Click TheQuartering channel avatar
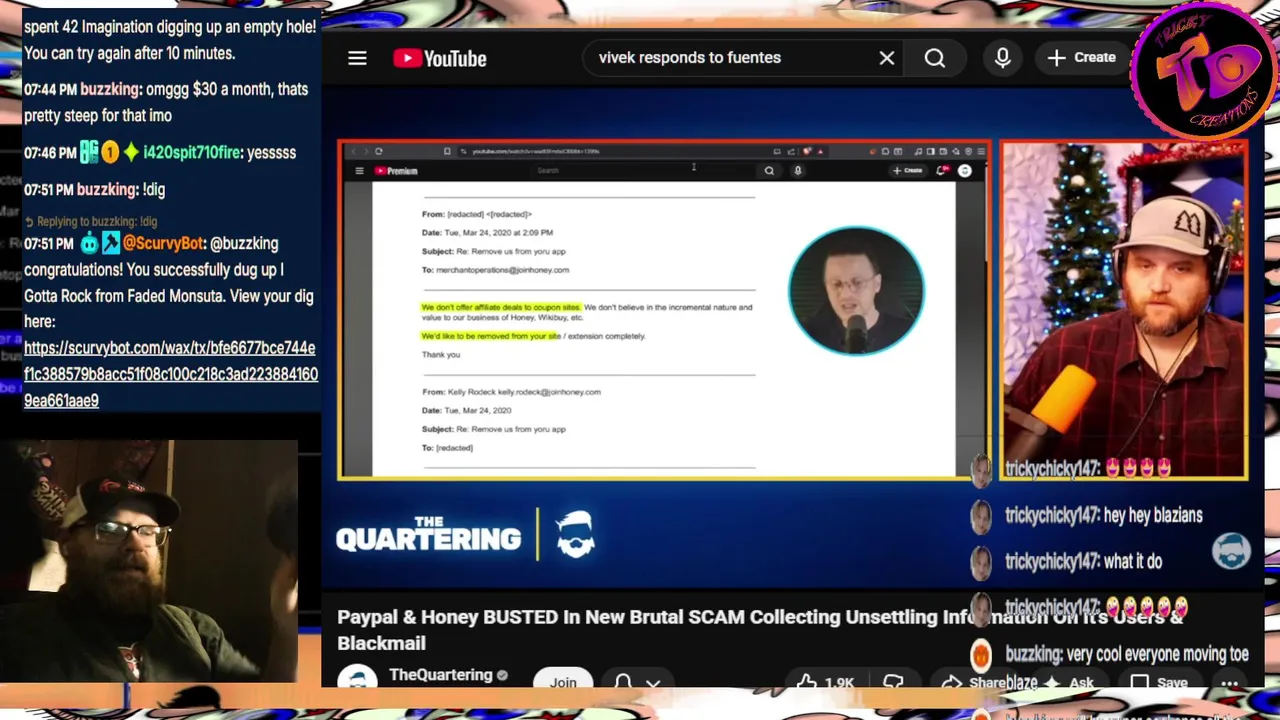This screenshot has height=720, width=1280. click(356, 678)
